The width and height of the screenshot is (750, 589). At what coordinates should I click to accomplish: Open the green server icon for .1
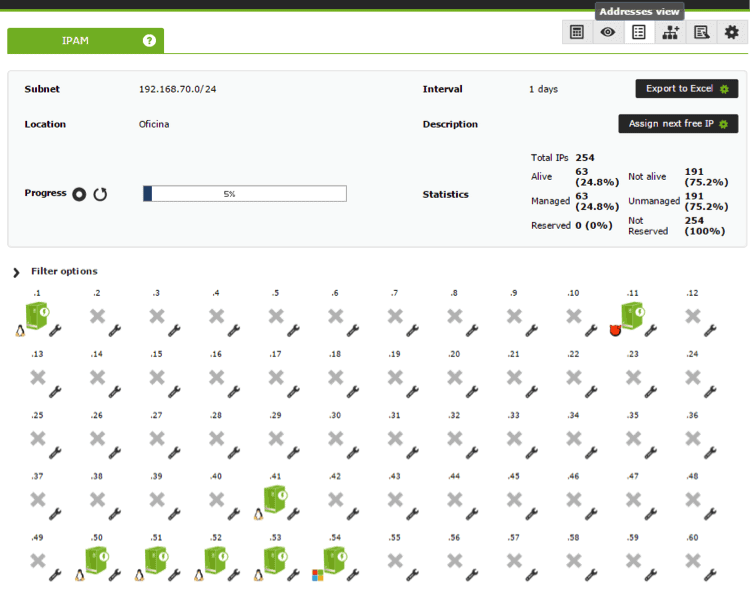click(37, 315)
